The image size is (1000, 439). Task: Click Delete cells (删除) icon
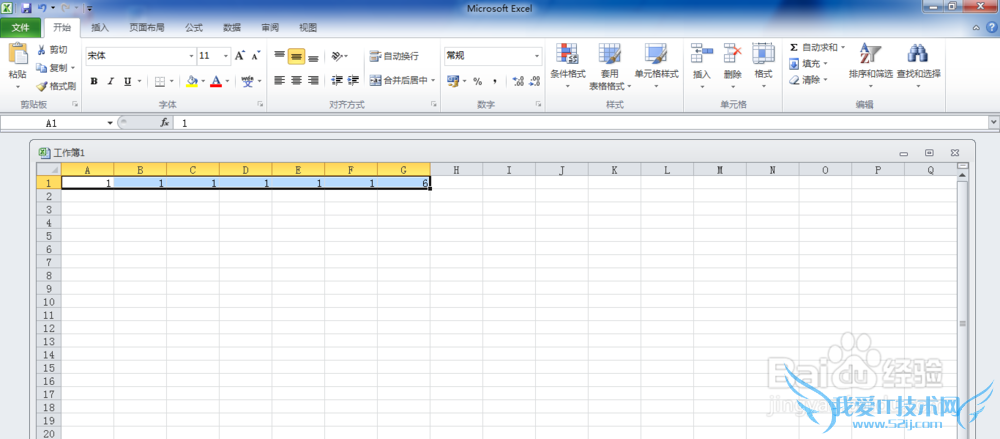pos(733,54)
